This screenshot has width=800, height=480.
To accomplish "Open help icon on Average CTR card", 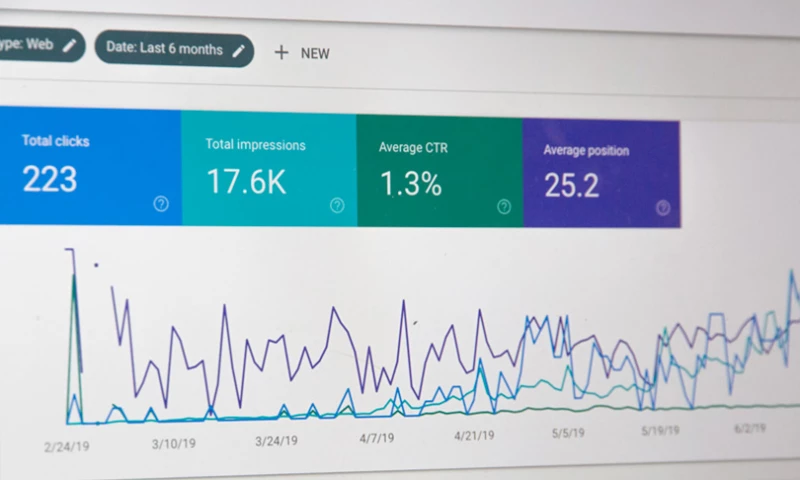I will [x=504, y=207].
